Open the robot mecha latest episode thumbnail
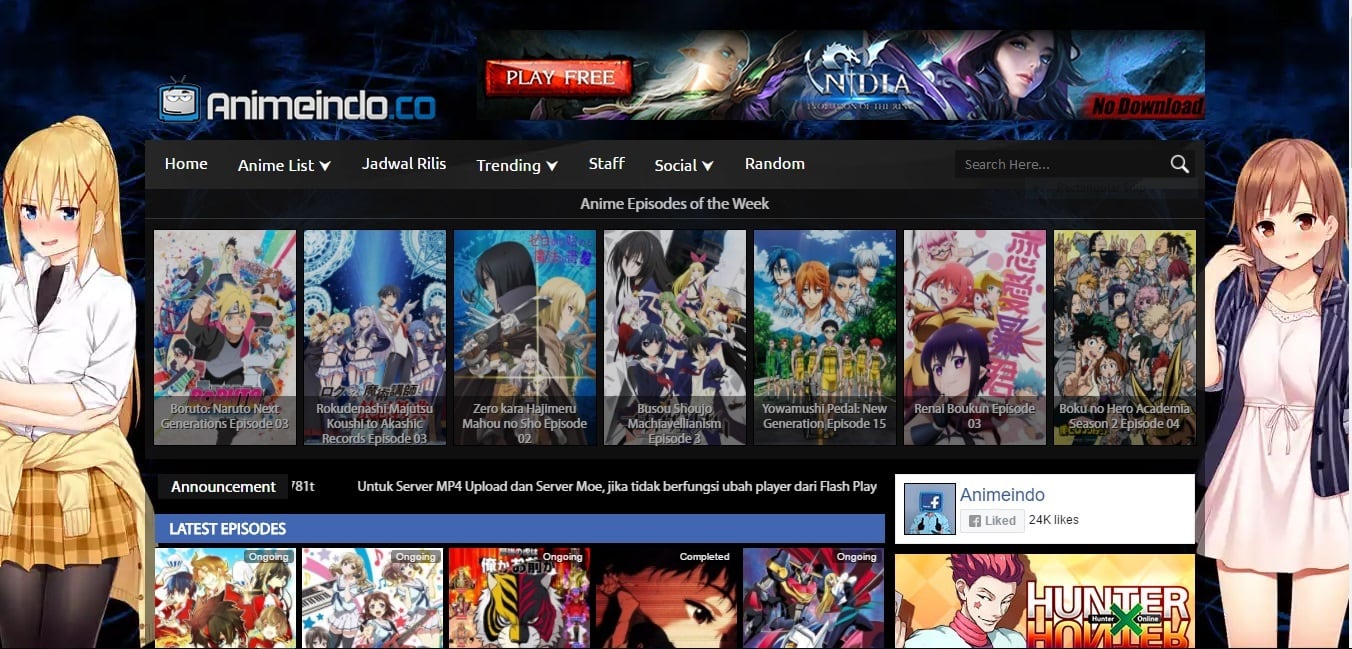Screen dimensions: 1352x649 pyautogui.click(x=813, y=598)
